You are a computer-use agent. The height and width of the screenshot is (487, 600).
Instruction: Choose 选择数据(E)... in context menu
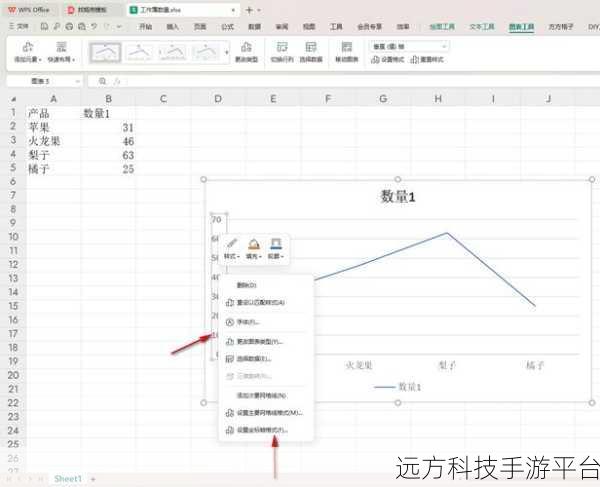(x=267, y=359)
